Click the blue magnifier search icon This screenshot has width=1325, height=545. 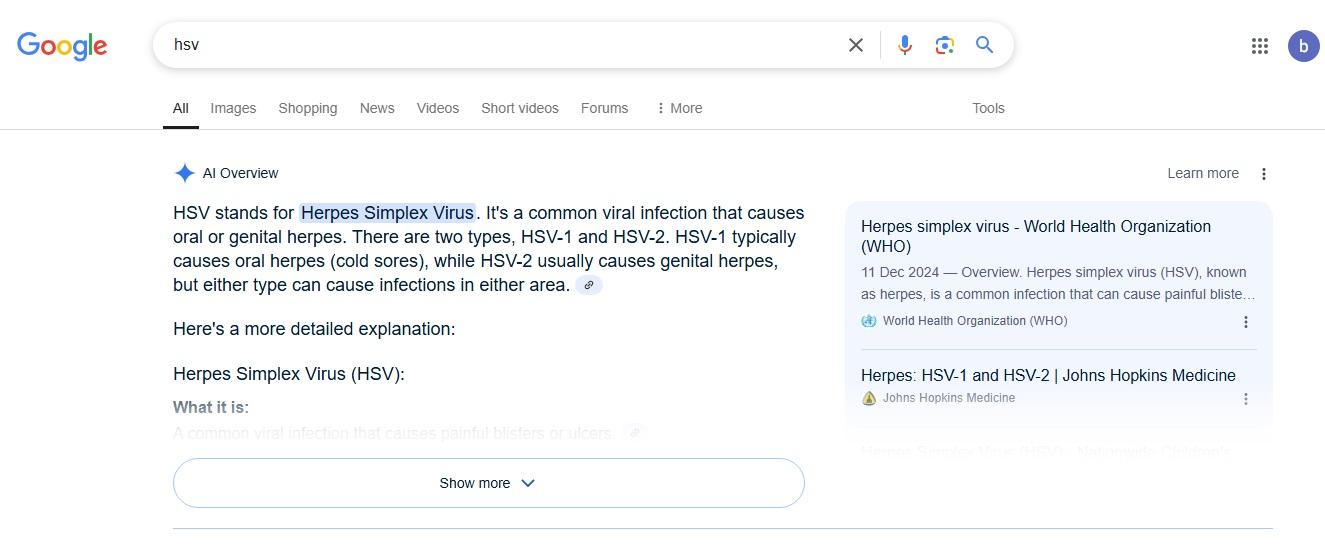point(985,45)
